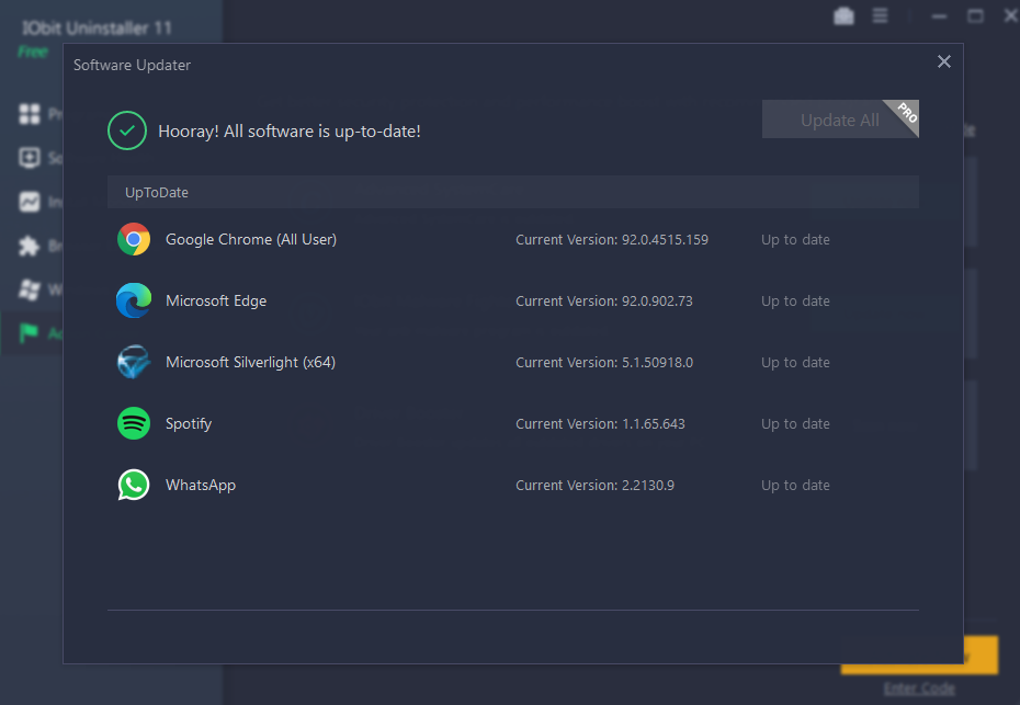Screen dimensions: 1020x705
Task: Select the Microsoft Silverlight (x64) entry name
Action: tap(250, 362)
